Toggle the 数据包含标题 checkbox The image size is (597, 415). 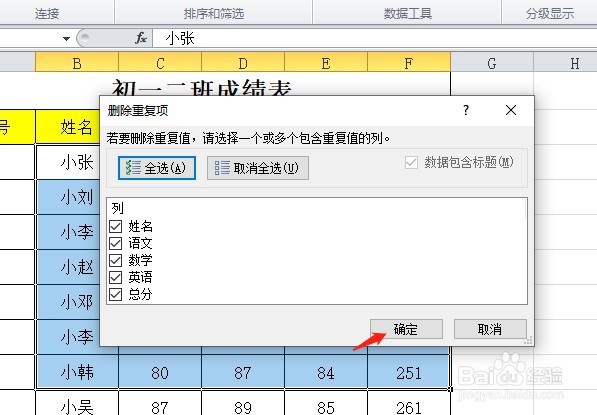[x=411, y=163]
